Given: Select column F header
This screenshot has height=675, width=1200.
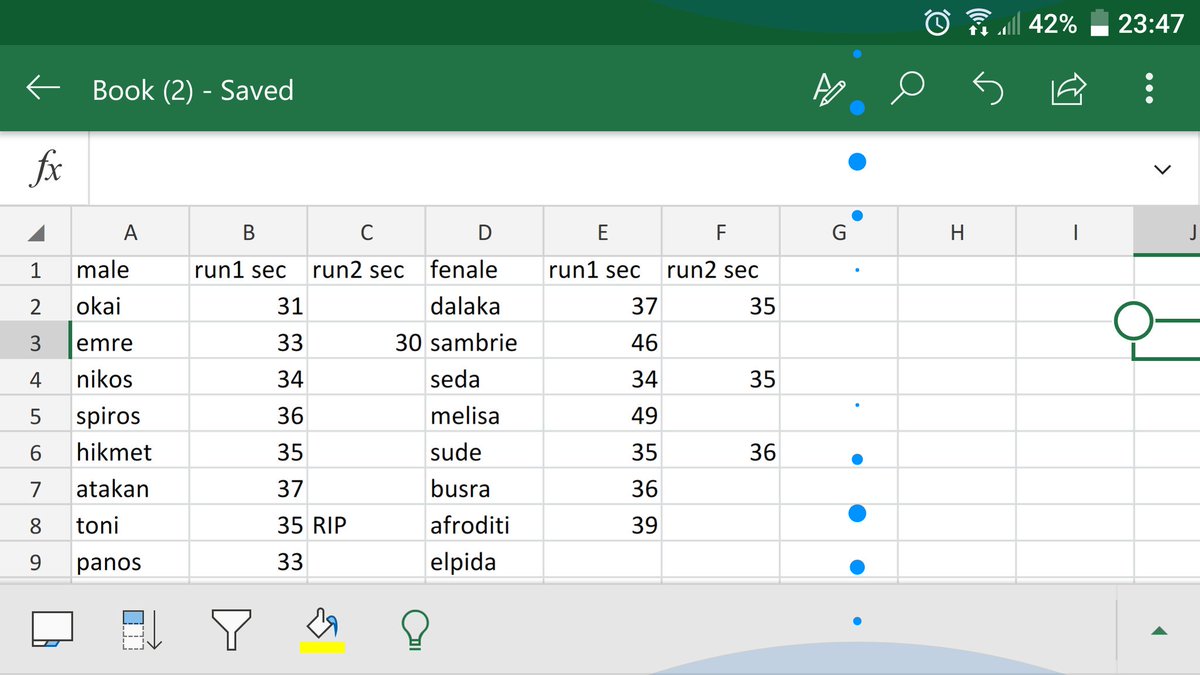Looking at the screenshot, I should point(720,233).
